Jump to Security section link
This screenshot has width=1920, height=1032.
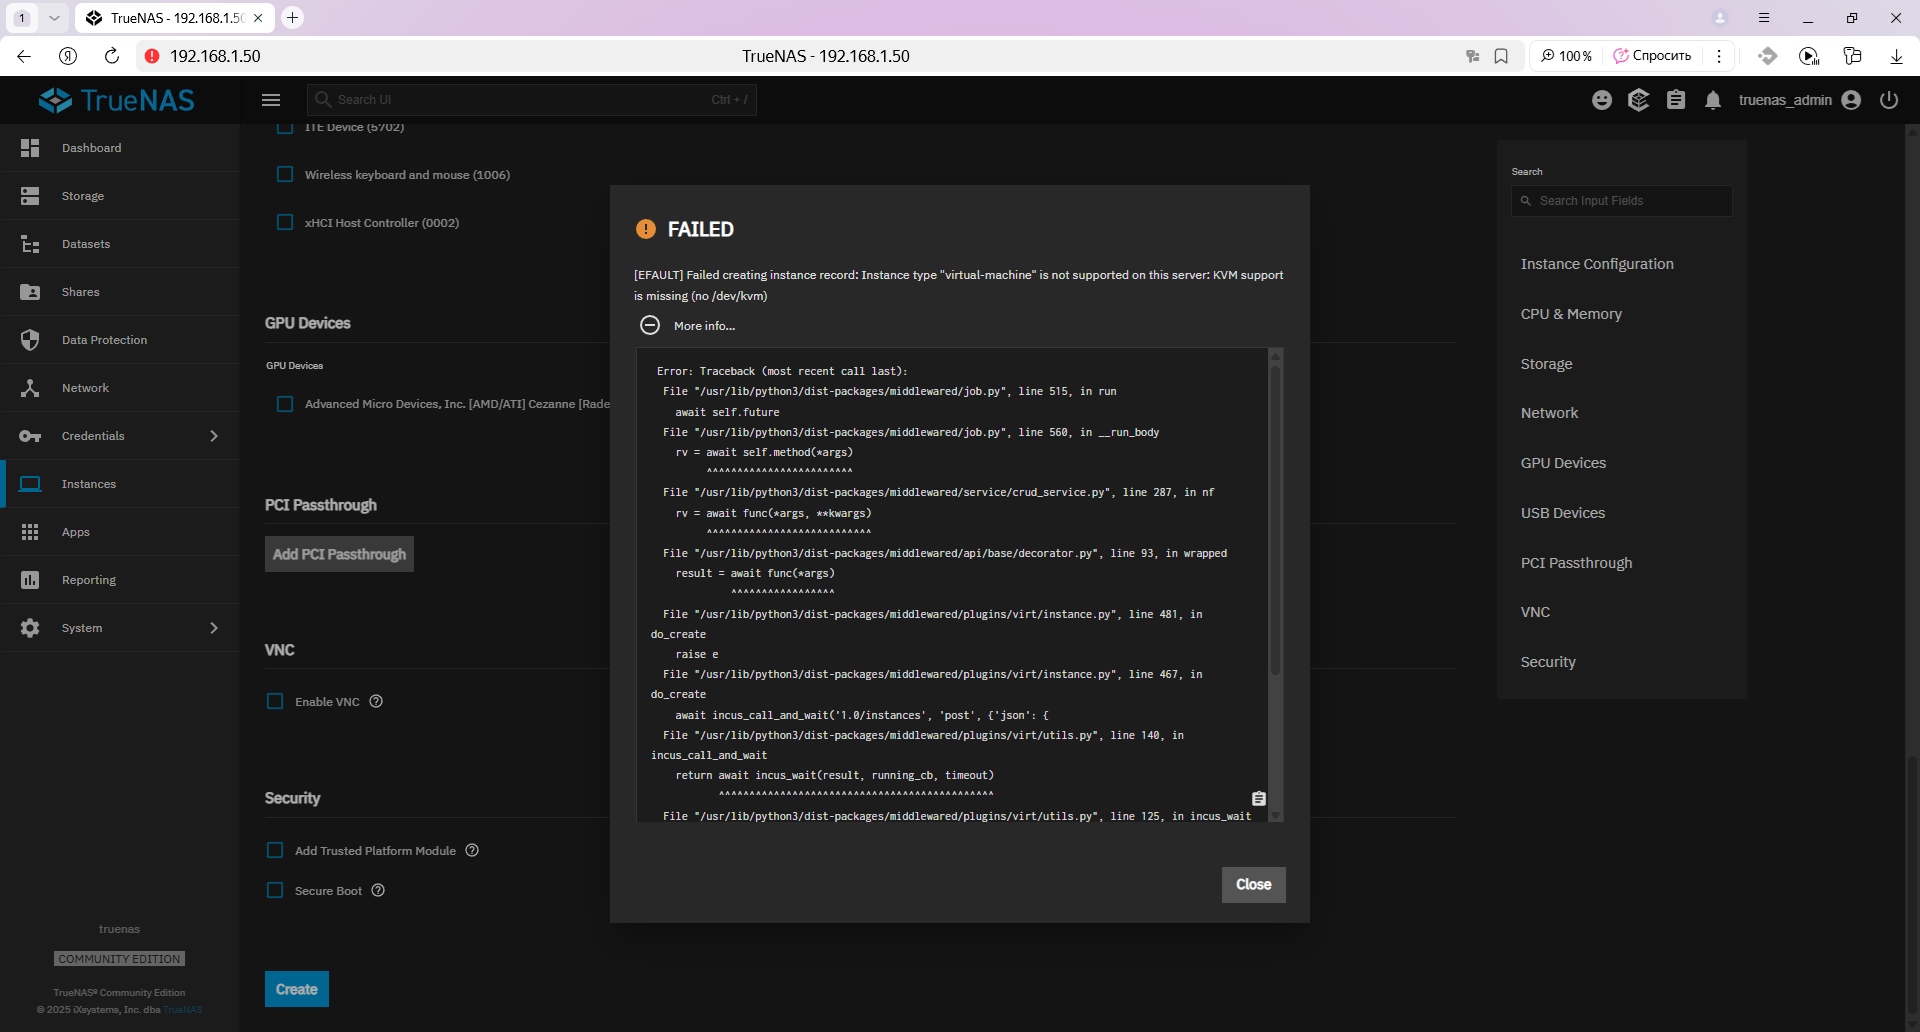tap(1548, 662)
